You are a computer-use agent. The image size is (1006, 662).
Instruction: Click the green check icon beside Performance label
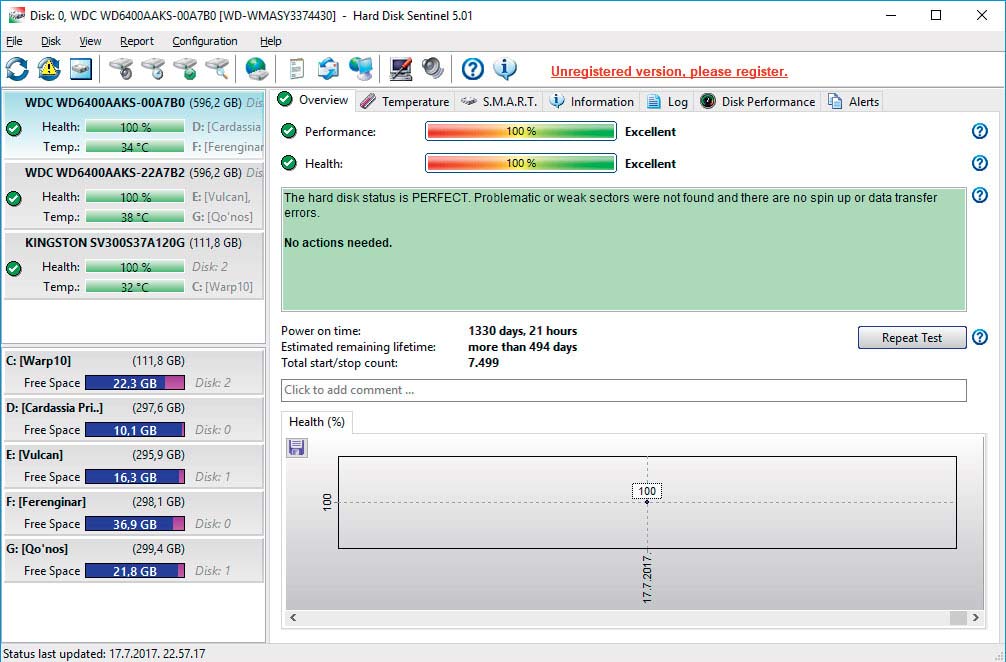pyautogui.click(x=289, y=132)
